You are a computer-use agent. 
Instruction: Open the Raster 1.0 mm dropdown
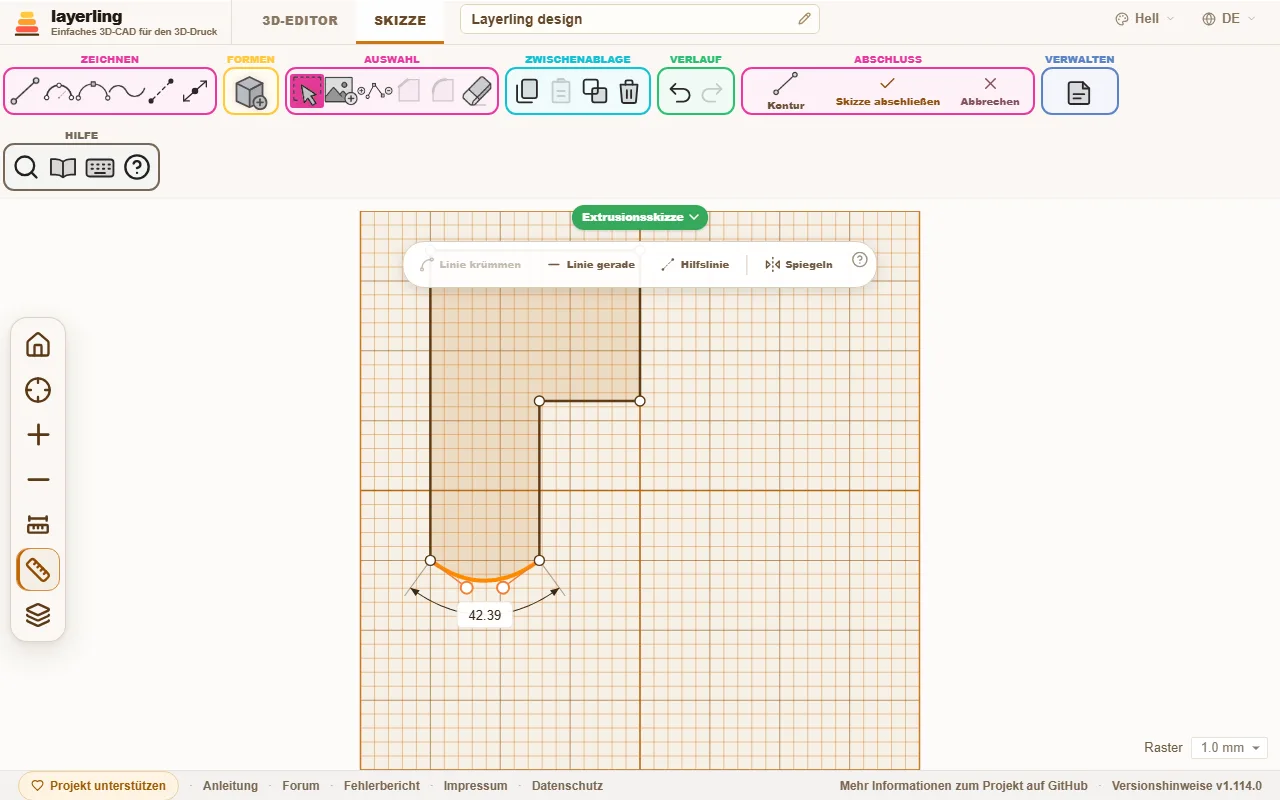click(1229, 748)
